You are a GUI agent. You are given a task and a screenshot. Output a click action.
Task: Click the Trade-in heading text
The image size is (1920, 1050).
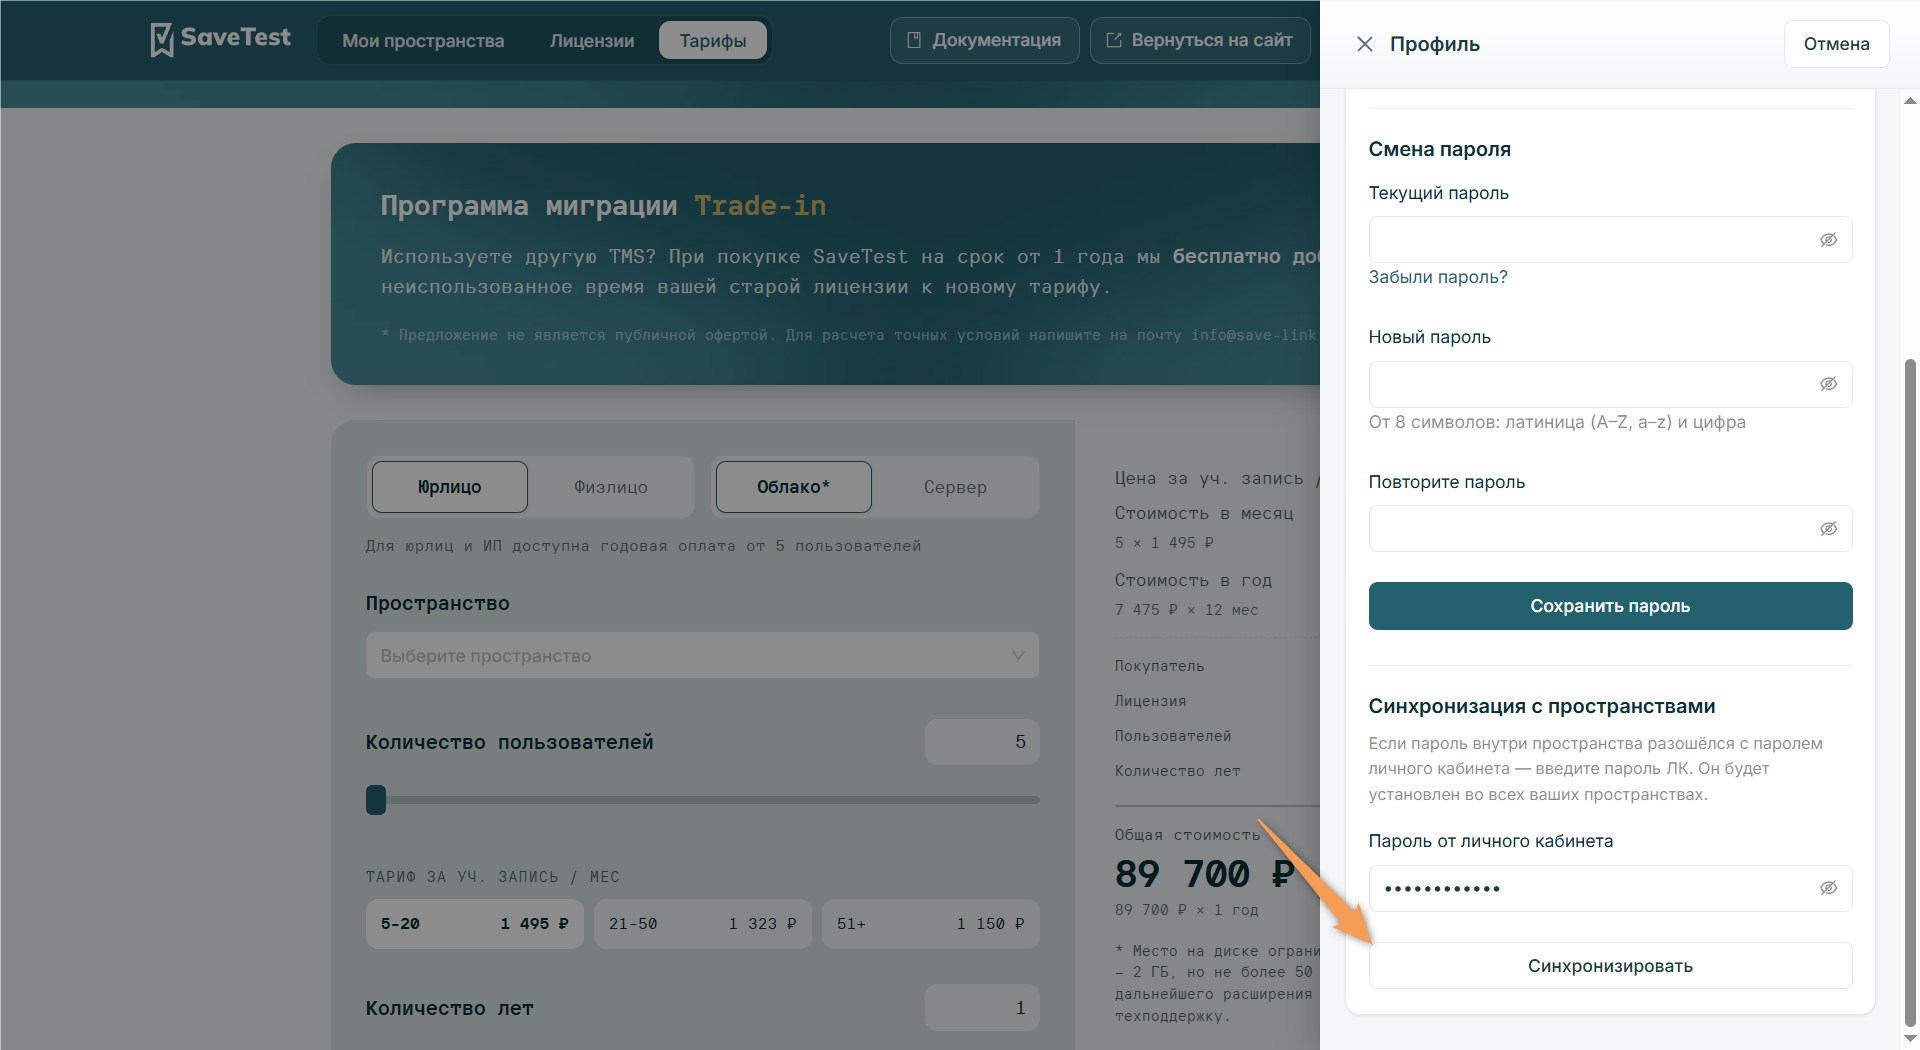(760, 206)
